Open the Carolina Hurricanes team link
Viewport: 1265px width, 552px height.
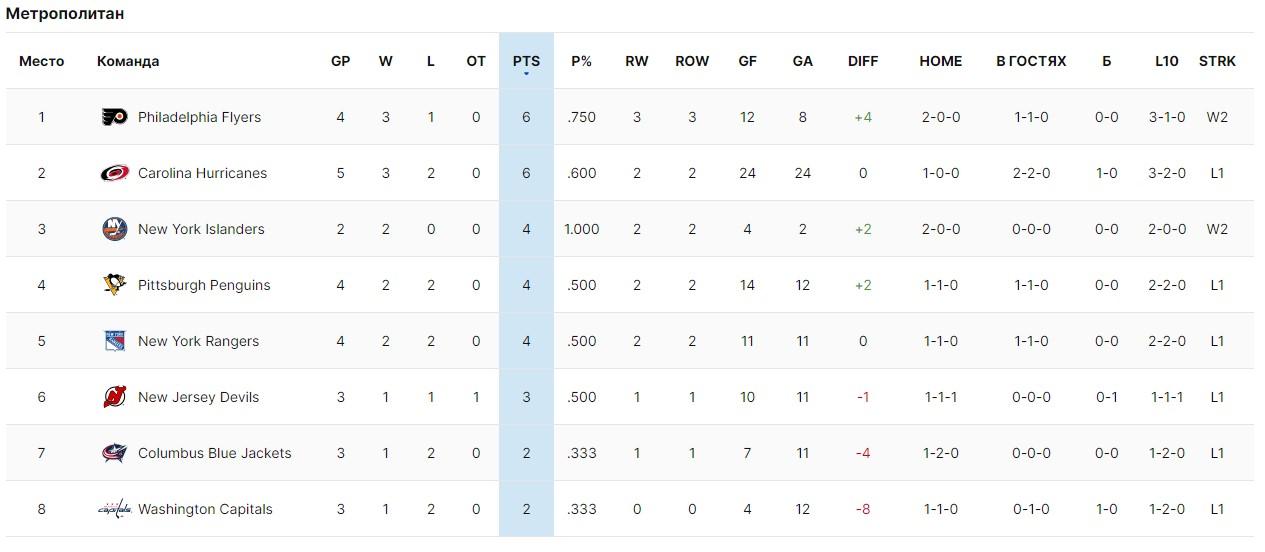click(202, 173)
